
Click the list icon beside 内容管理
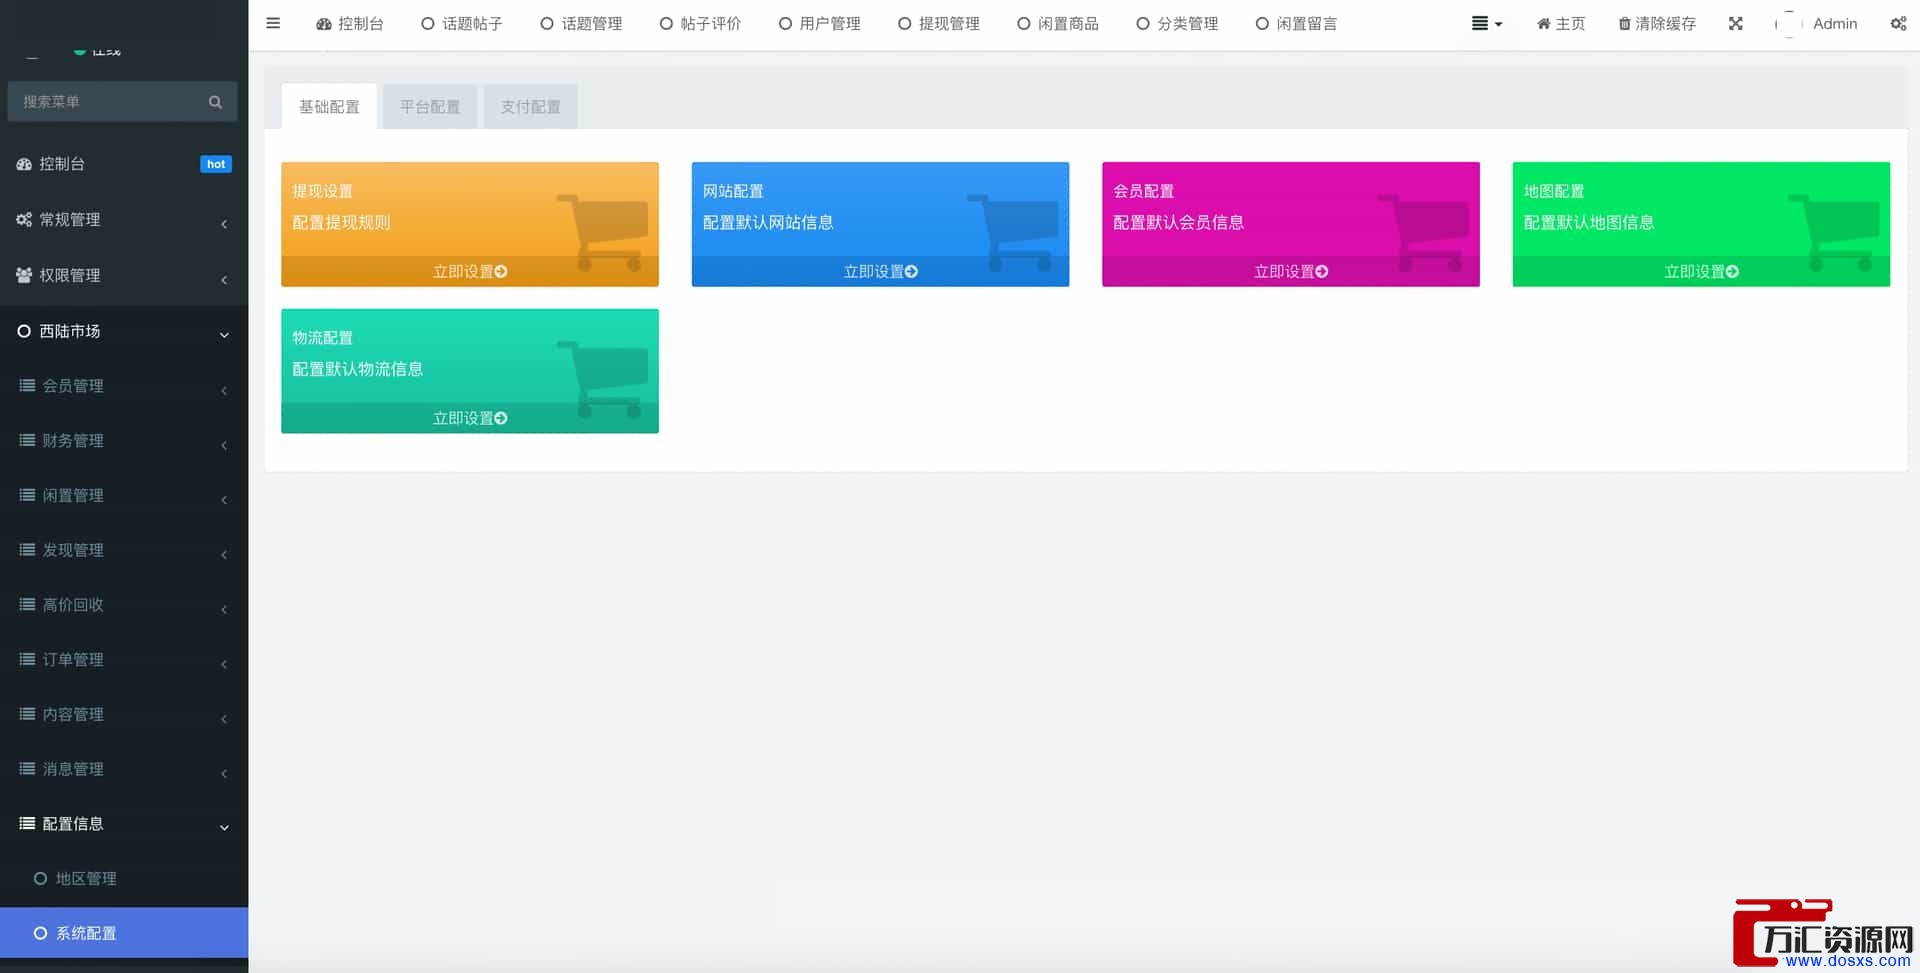(27, 714)
